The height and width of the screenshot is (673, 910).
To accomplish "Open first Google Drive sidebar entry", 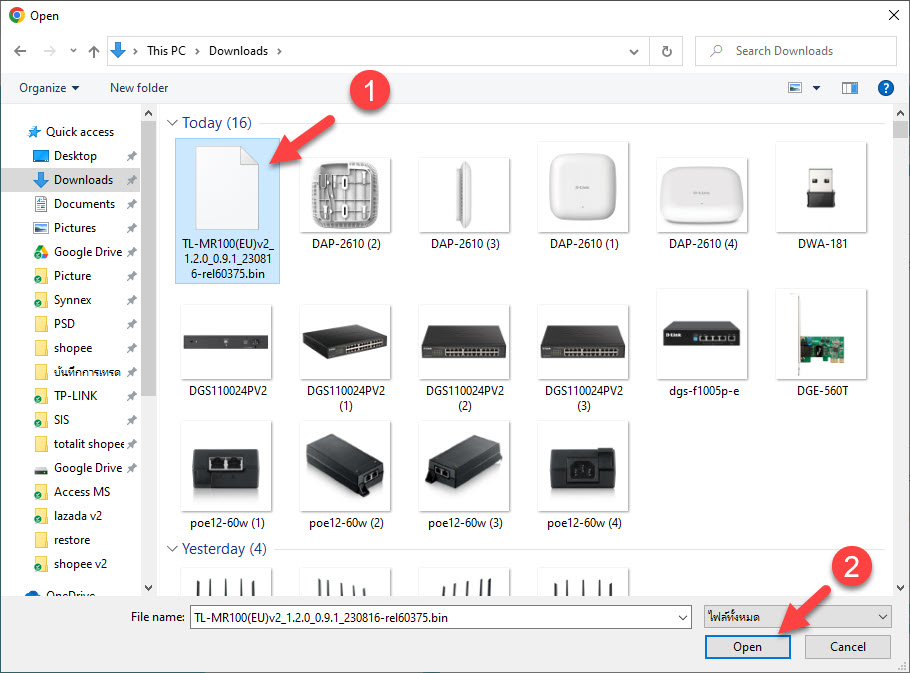I will click(x=88, y=252).
